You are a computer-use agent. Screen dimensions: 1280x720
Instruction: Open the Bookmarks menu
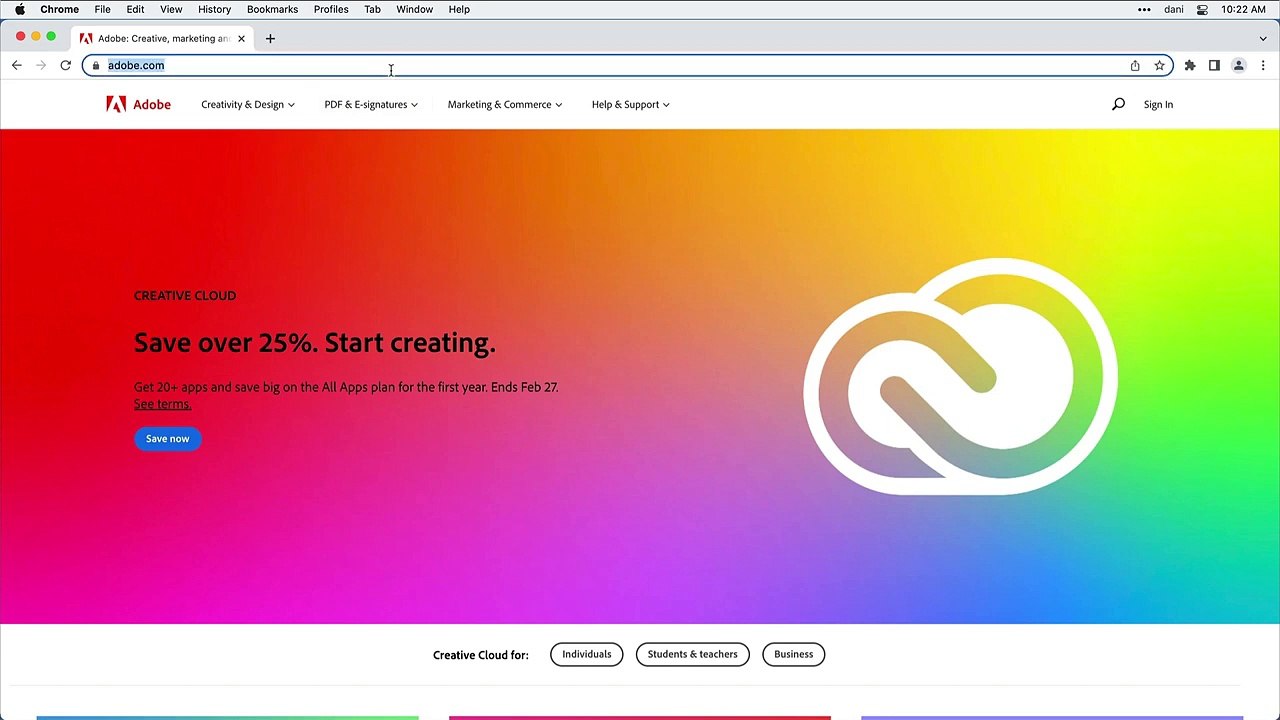(272, 9)
